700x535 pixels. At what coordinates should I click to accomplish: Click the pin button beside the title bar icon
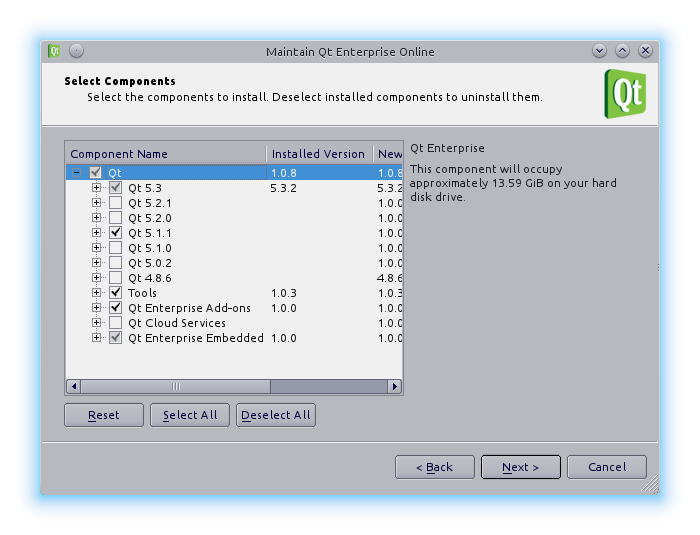(x=76, y=50)
